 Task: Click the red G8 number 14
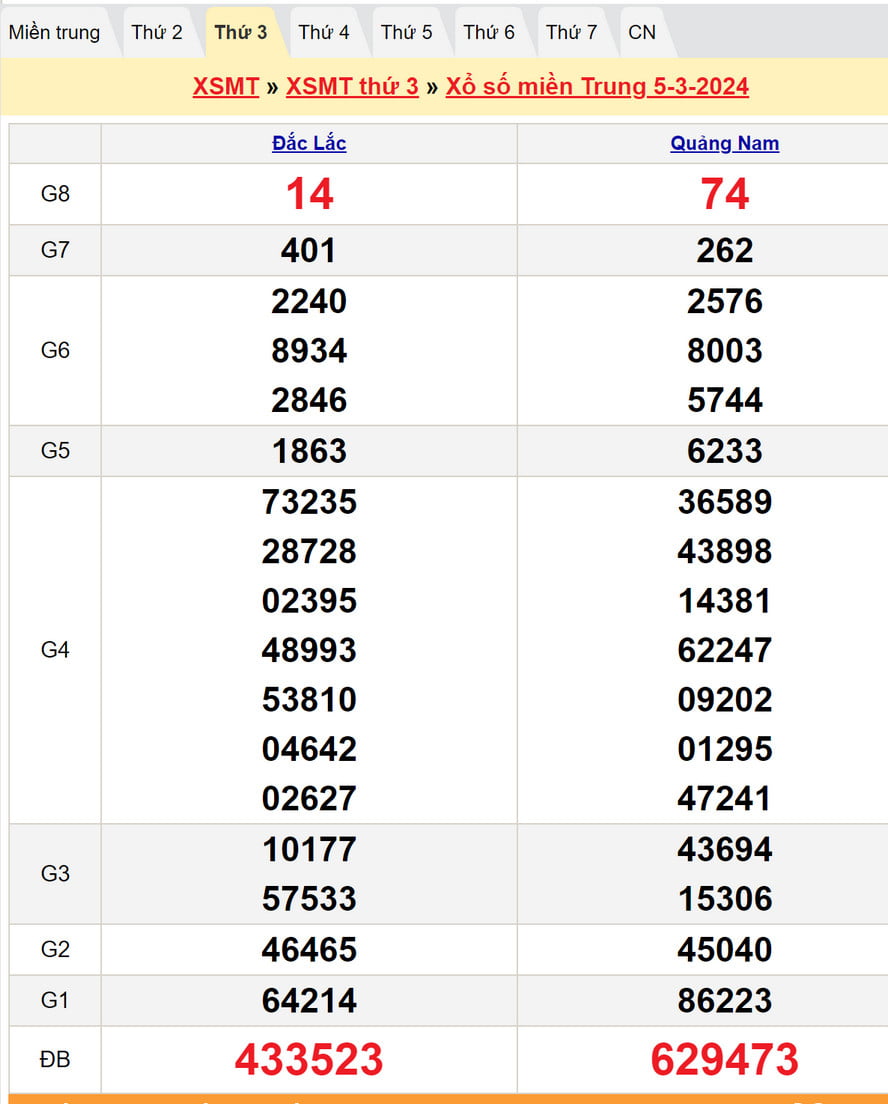pyautogui.click(x=309, y=194)
